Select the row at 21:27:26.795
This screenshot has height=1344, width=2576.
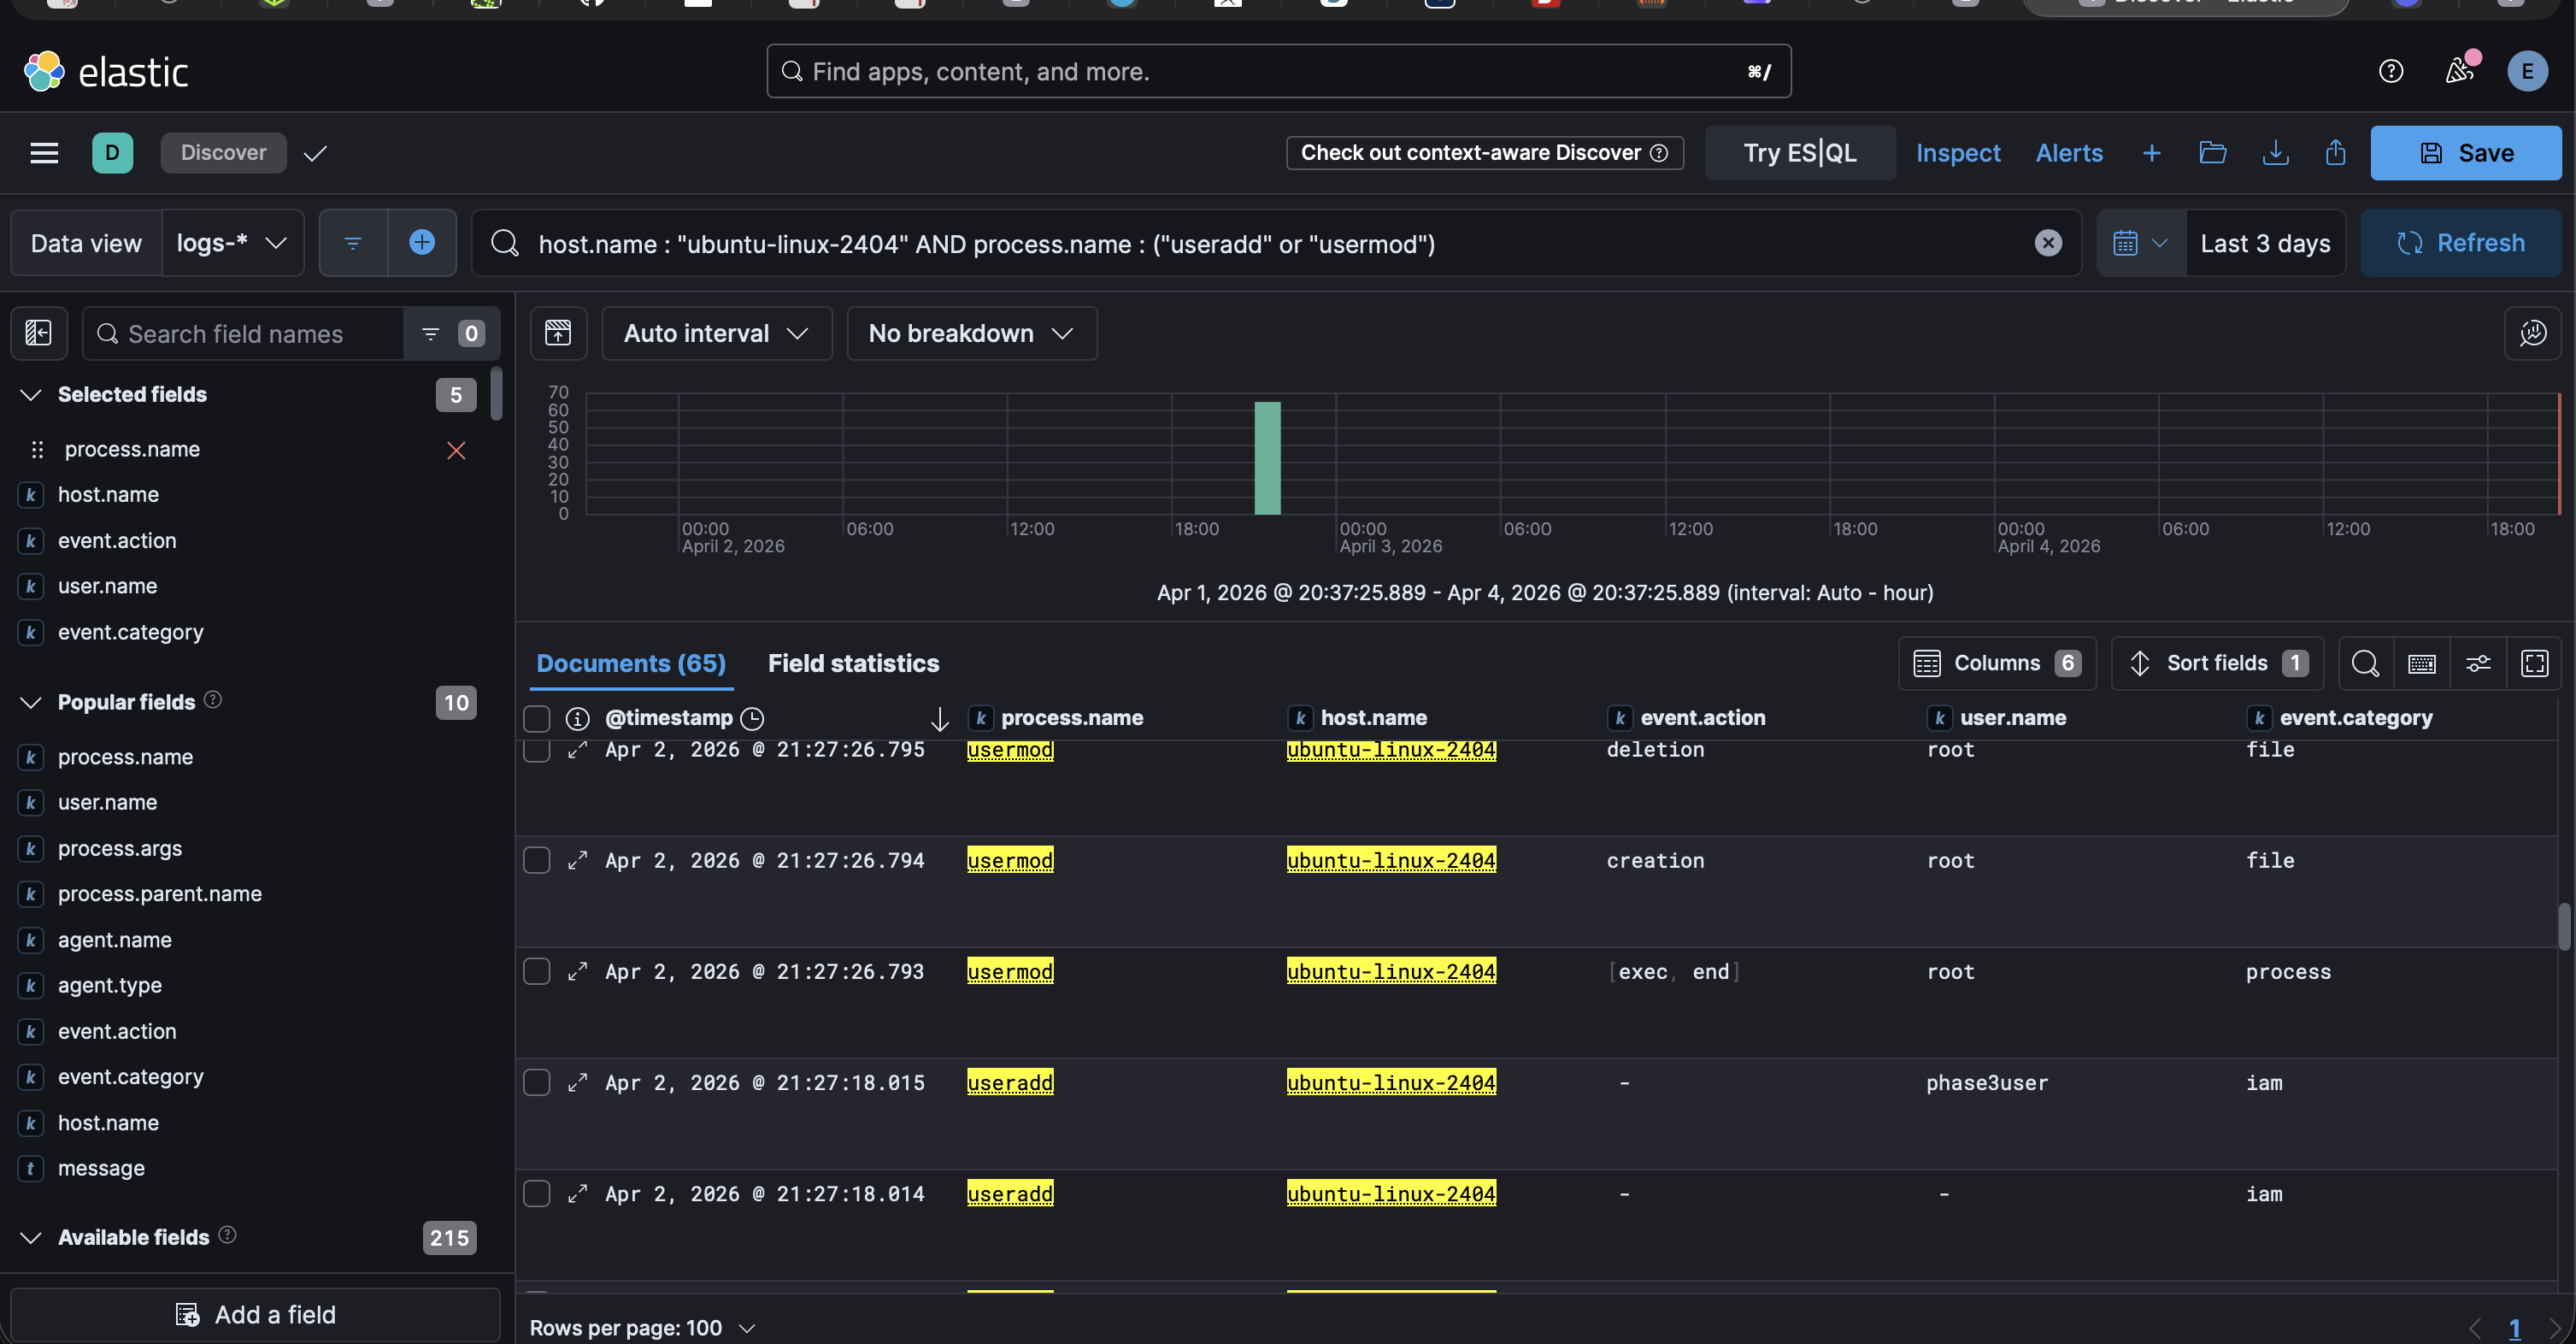(537, 751)
